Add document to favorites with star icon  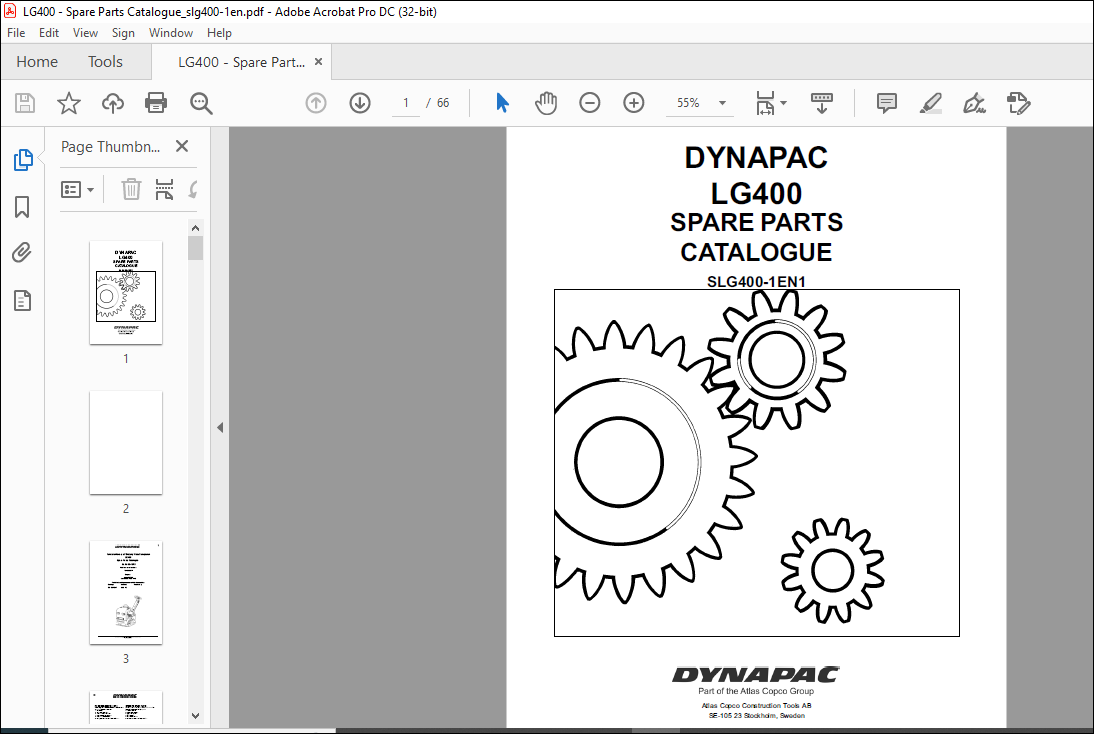(x=68, y=103)
